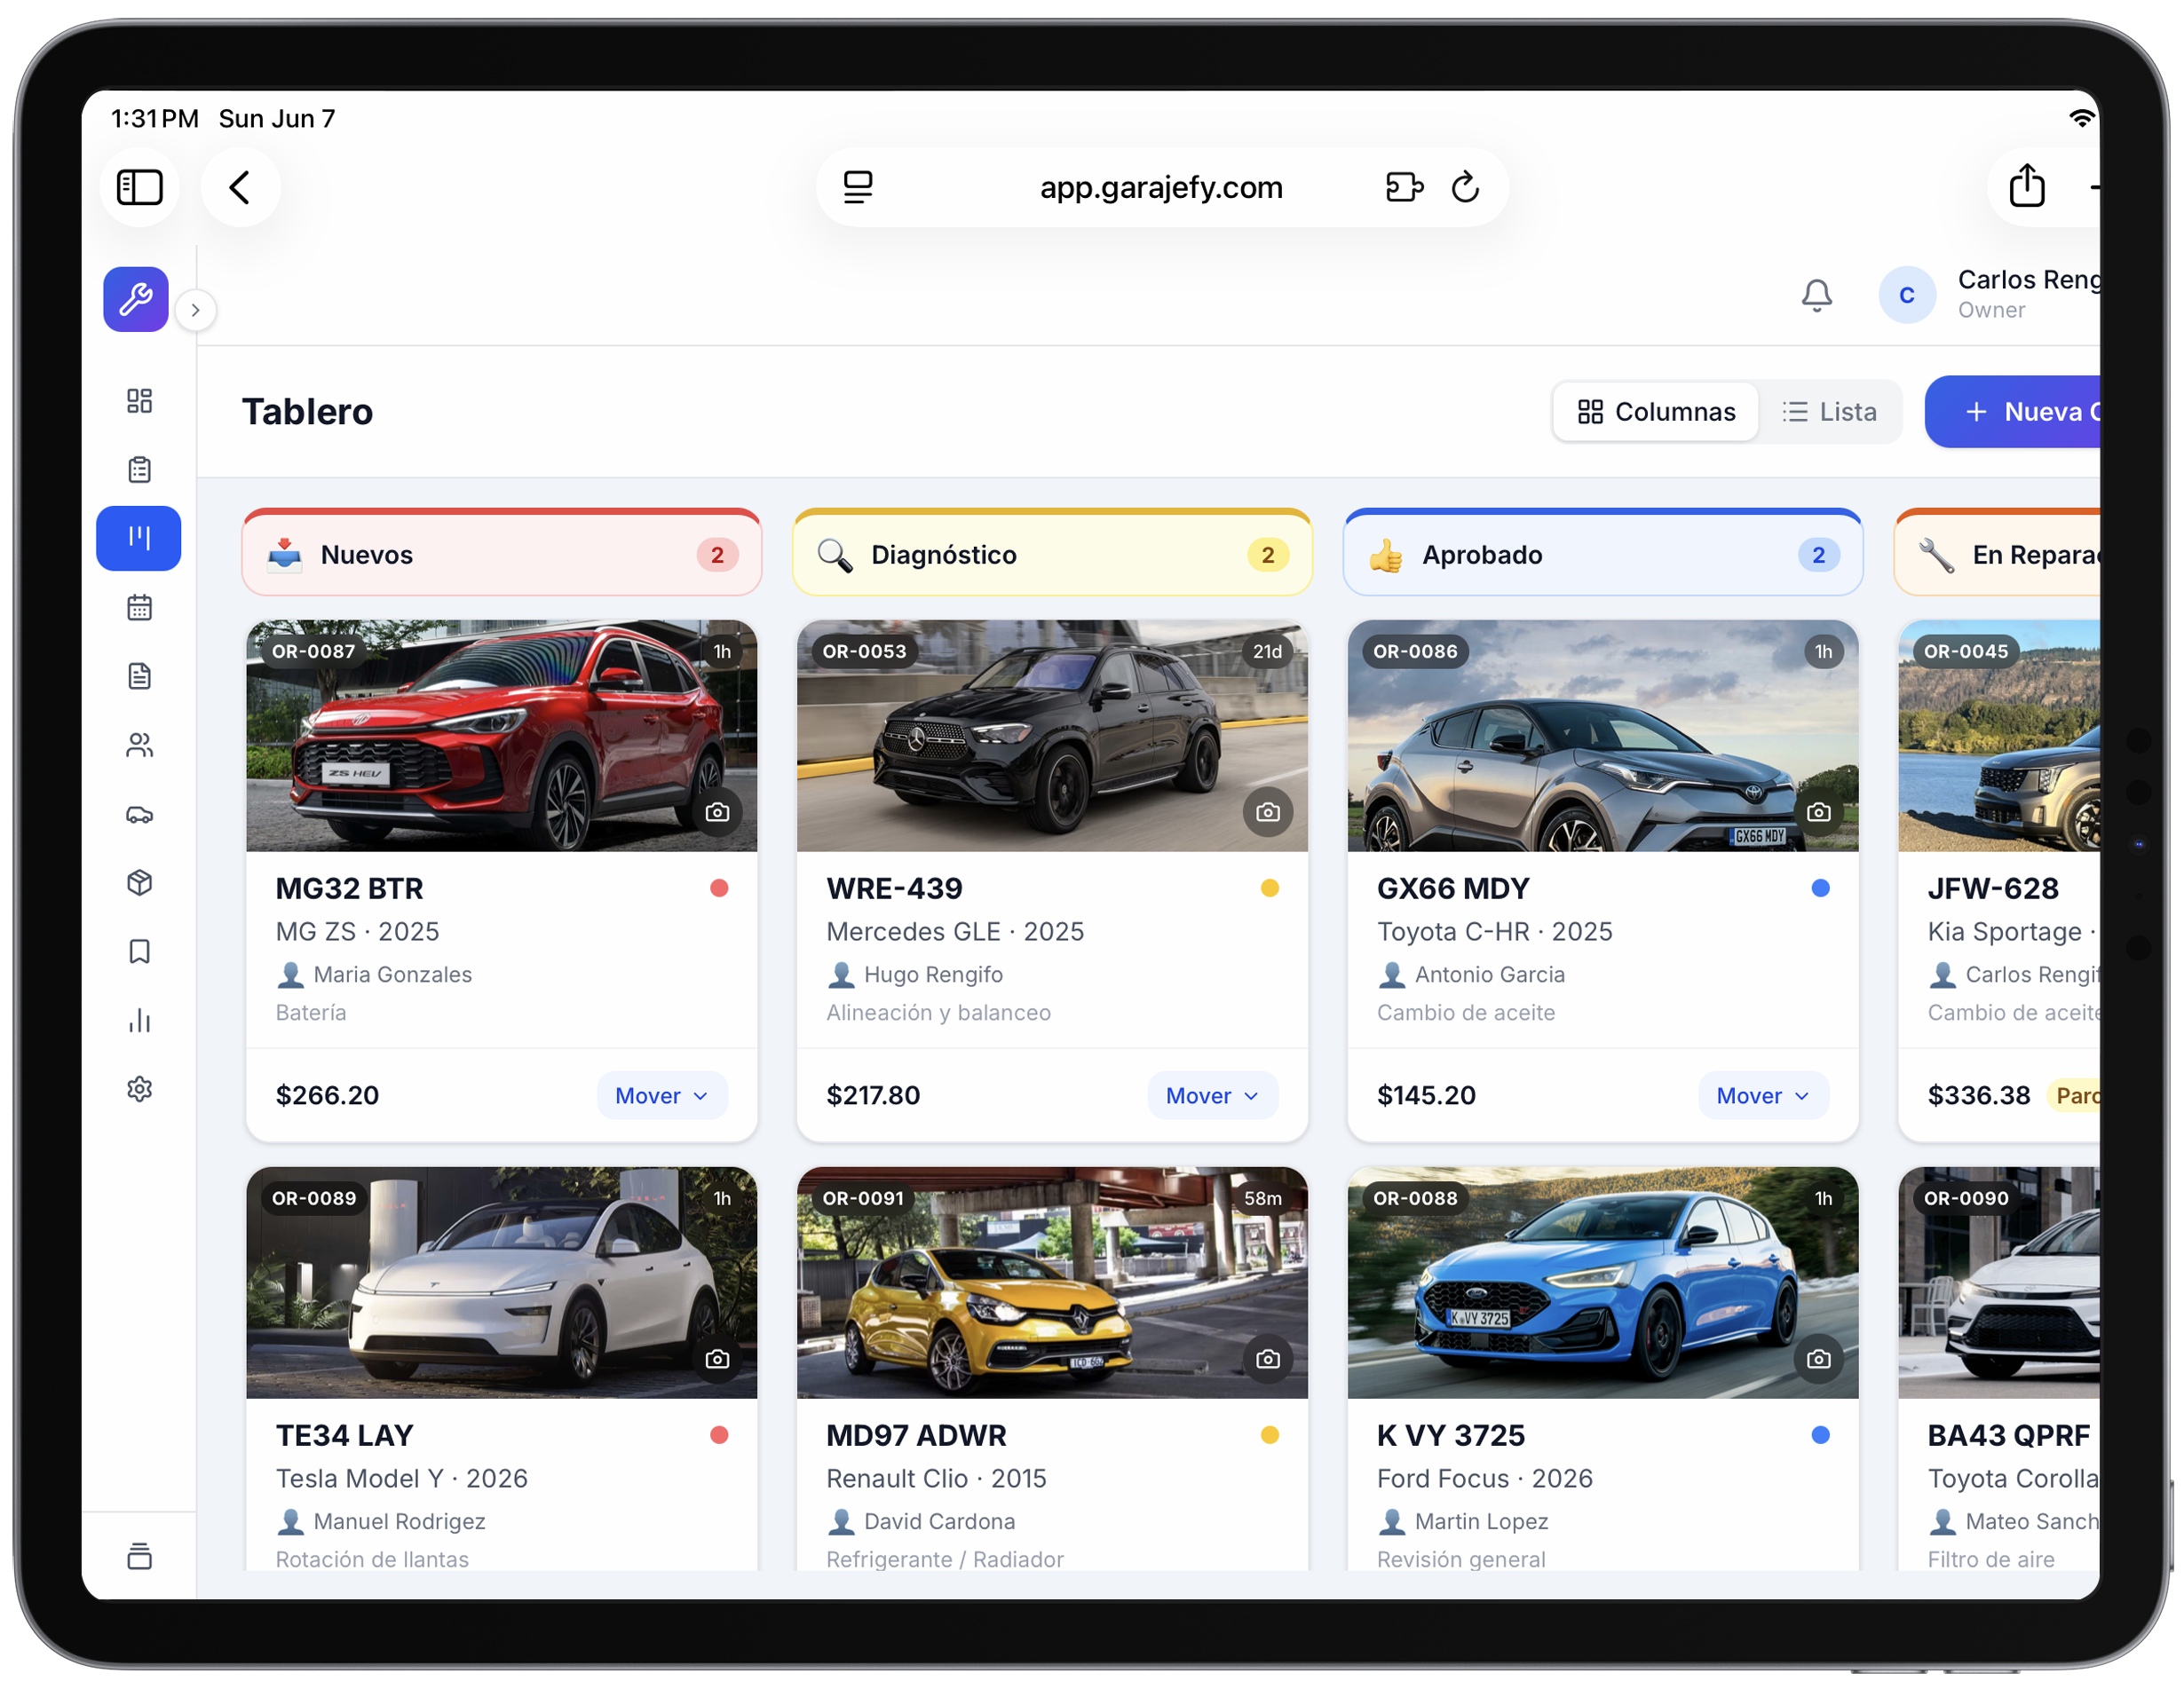Viewport: 2184px width, 1689px height.
Task: Switch to Lista view
Action: (x=1829, y=412)
